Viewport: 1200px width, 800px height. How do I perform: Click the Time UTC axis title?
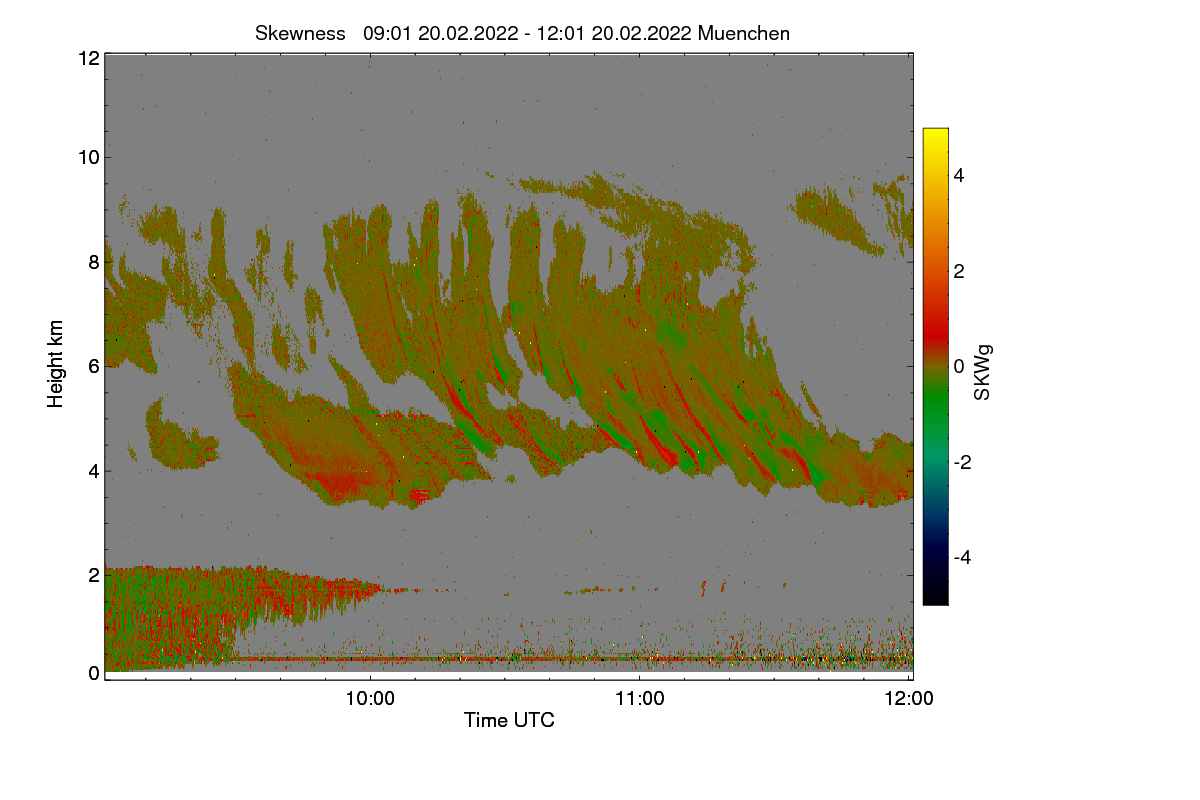pyautogui.click(x=509, y=720)
